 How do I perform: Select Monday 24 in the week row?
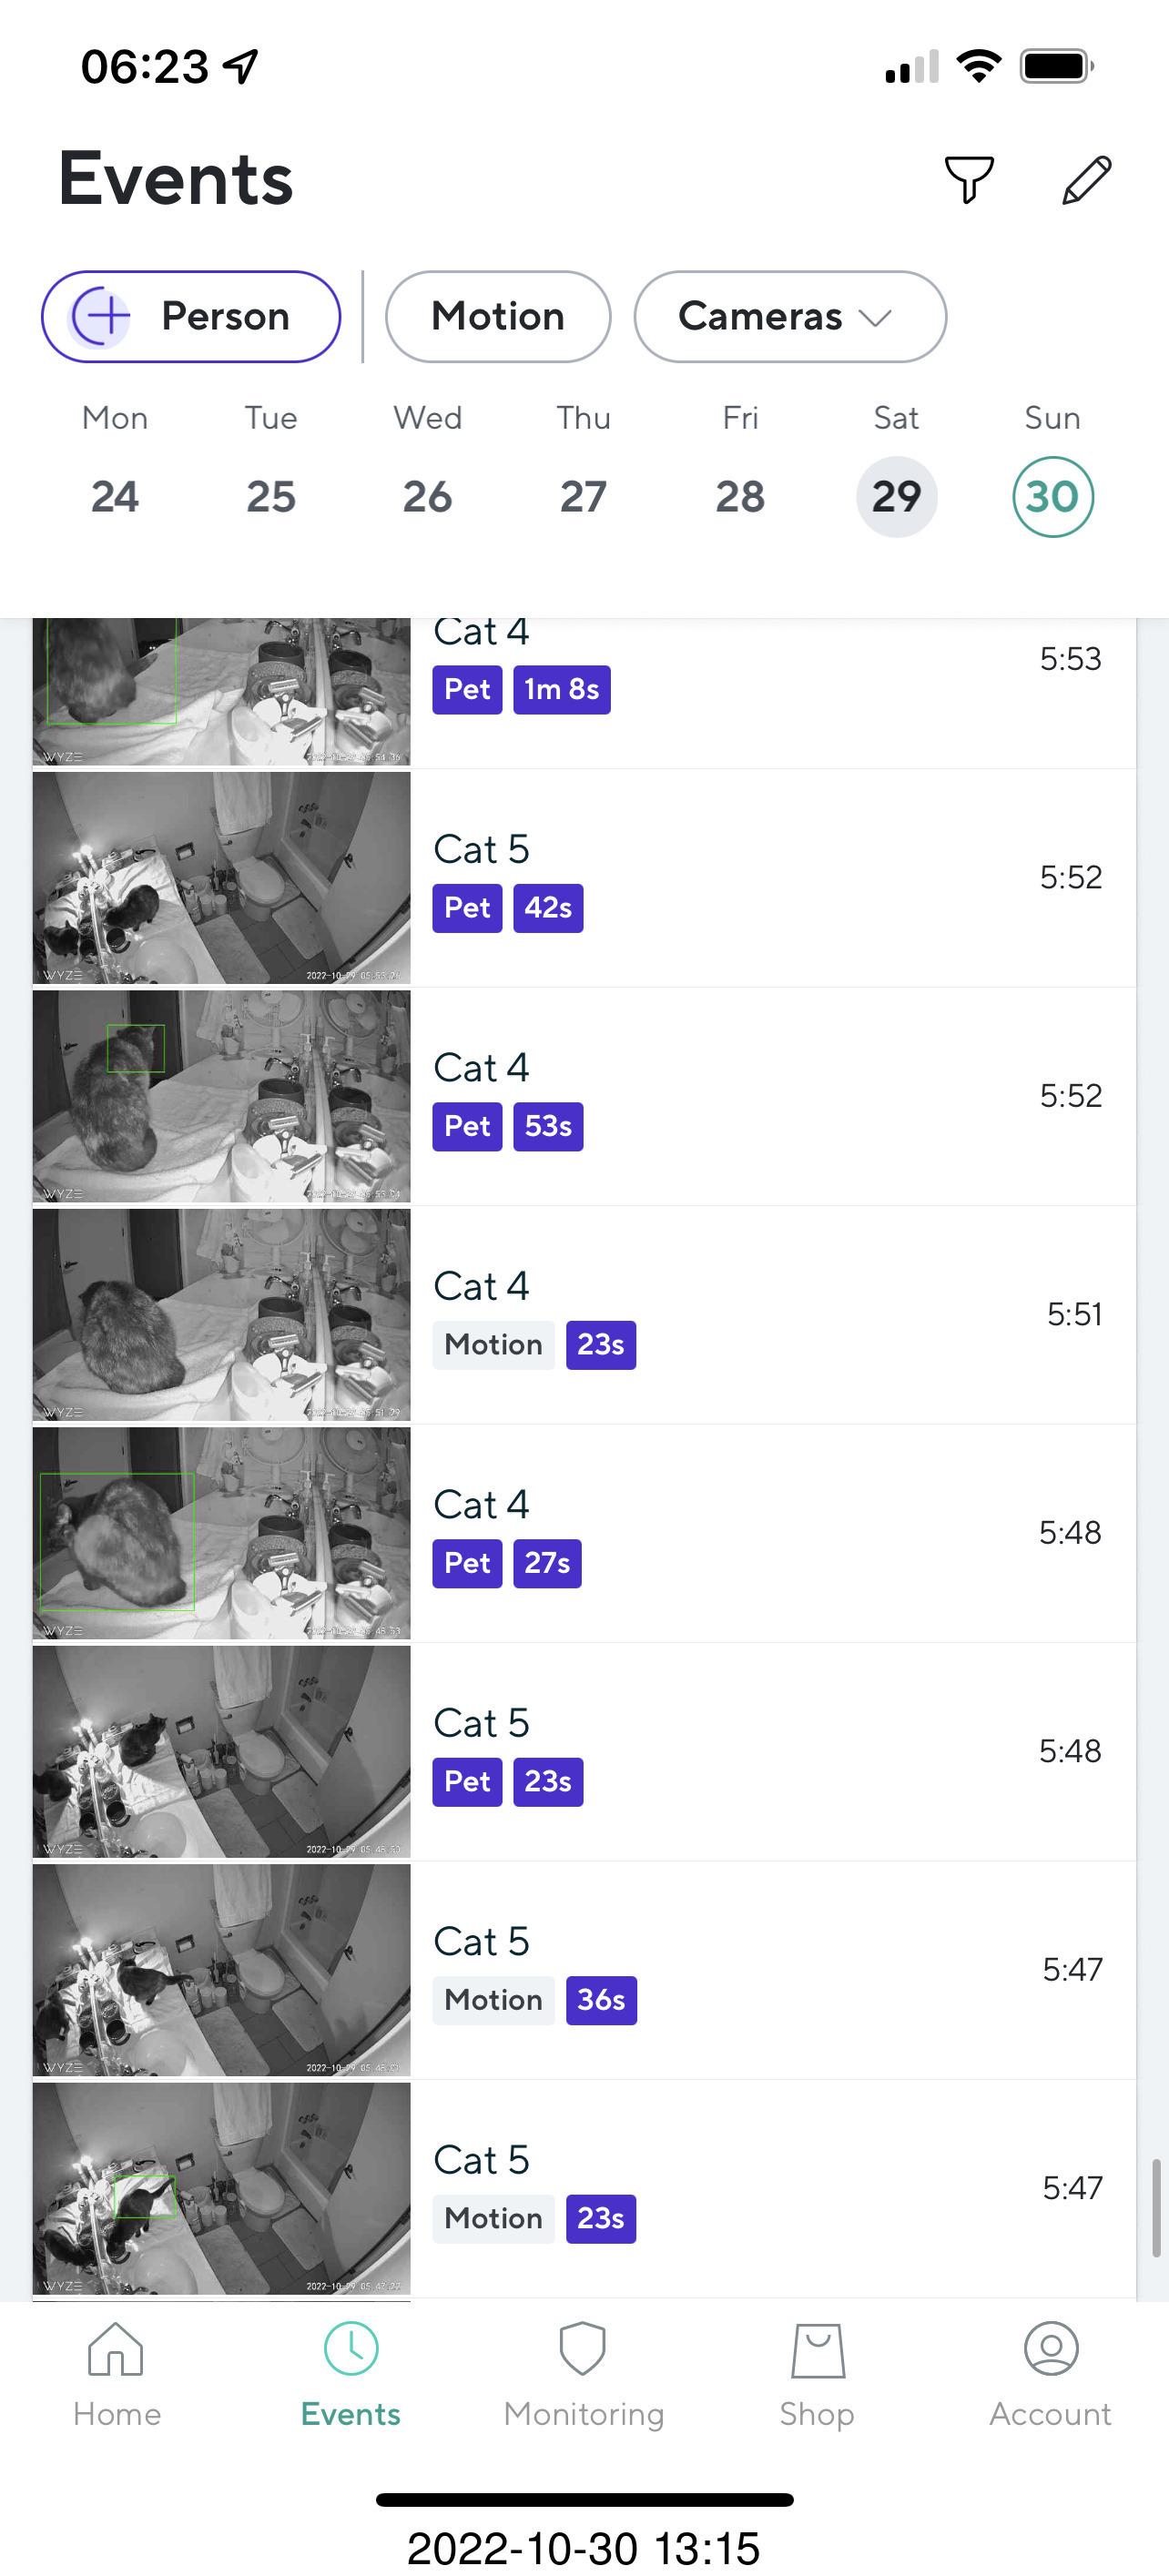coord(115,496)
